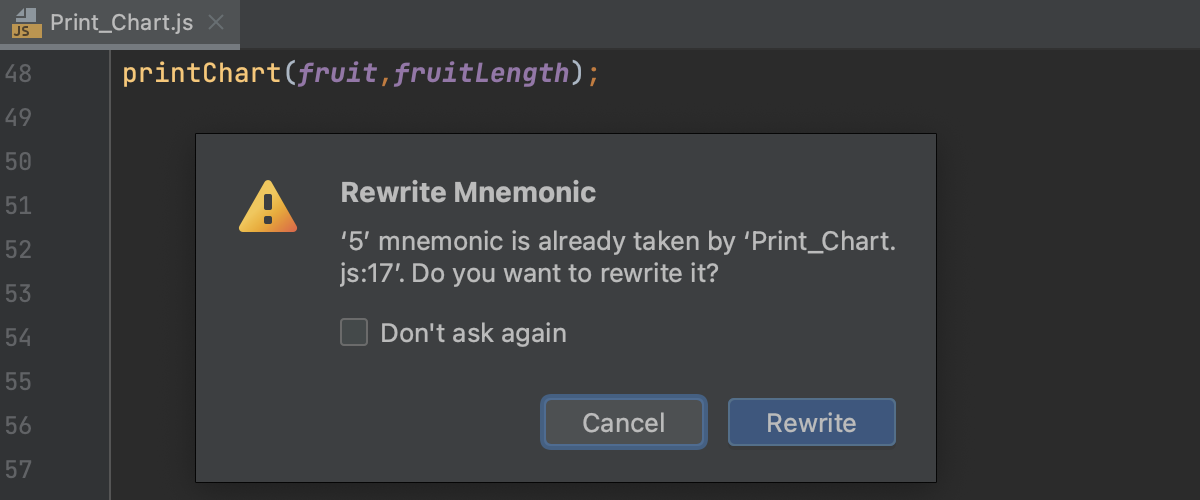Click line number 48 in gutter
The width and height of the screenshot is (1200, 500).
(x=18, y=74)
